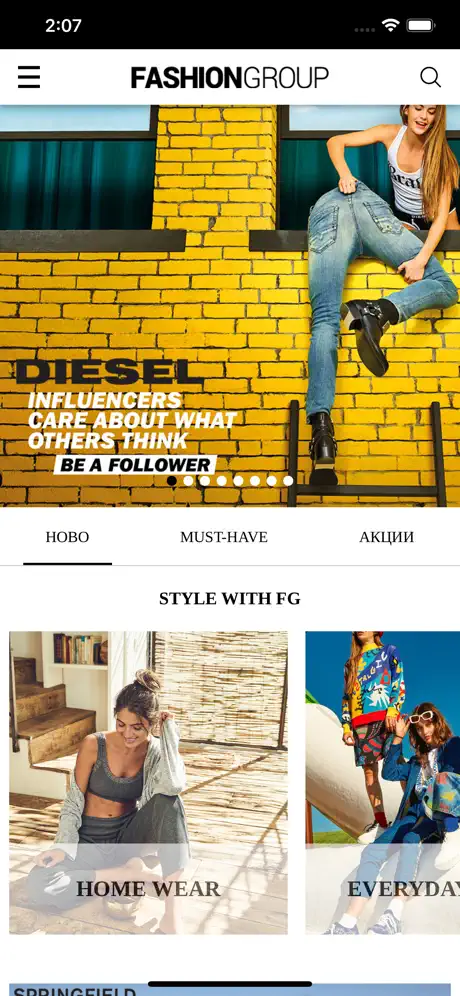The height and width of the screenshot is (996, 460).
Task: Tap the BE A FOLLOWER label
Action: pos(135,464)
